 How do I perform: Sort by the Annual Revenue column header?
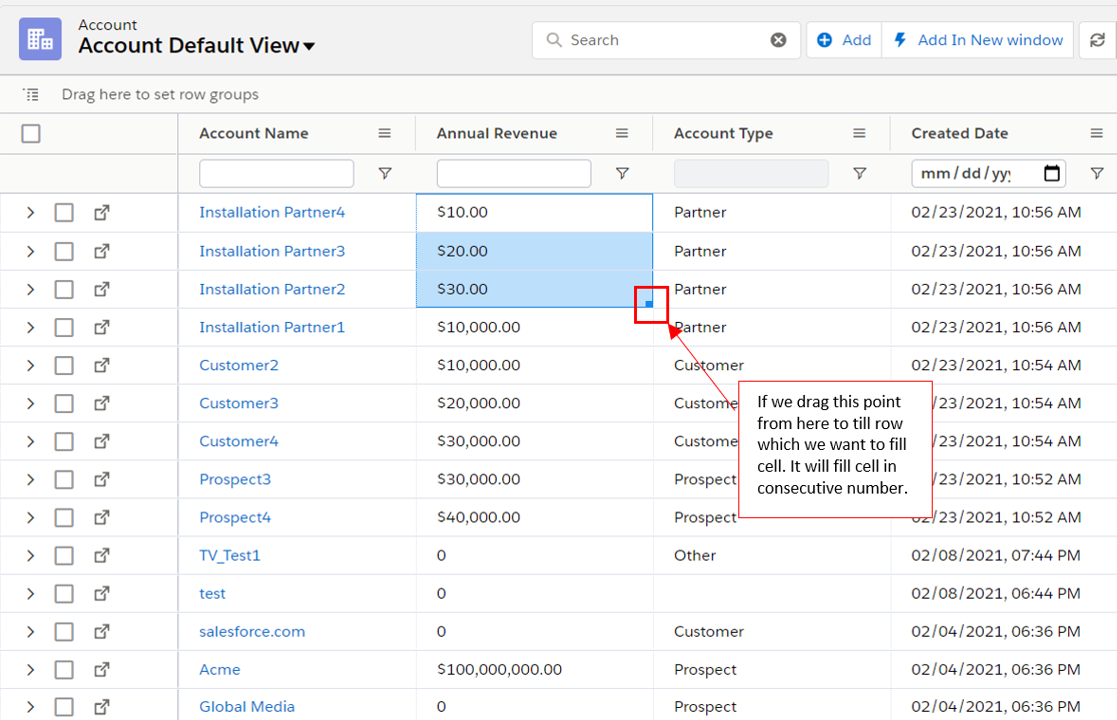(x=497, y=134)
